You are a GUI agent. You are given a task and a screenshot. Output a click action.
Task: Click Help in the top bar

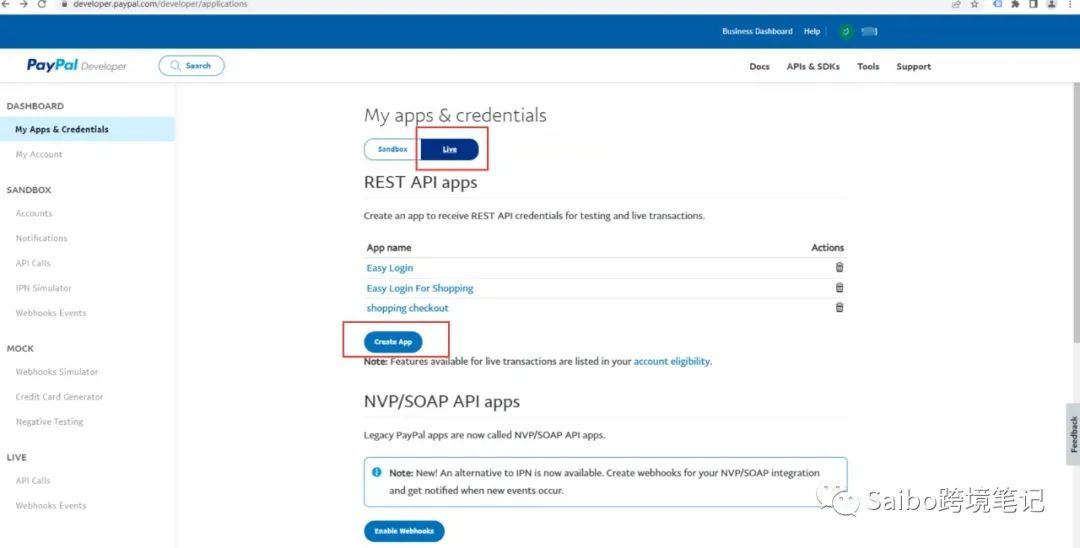812,32
